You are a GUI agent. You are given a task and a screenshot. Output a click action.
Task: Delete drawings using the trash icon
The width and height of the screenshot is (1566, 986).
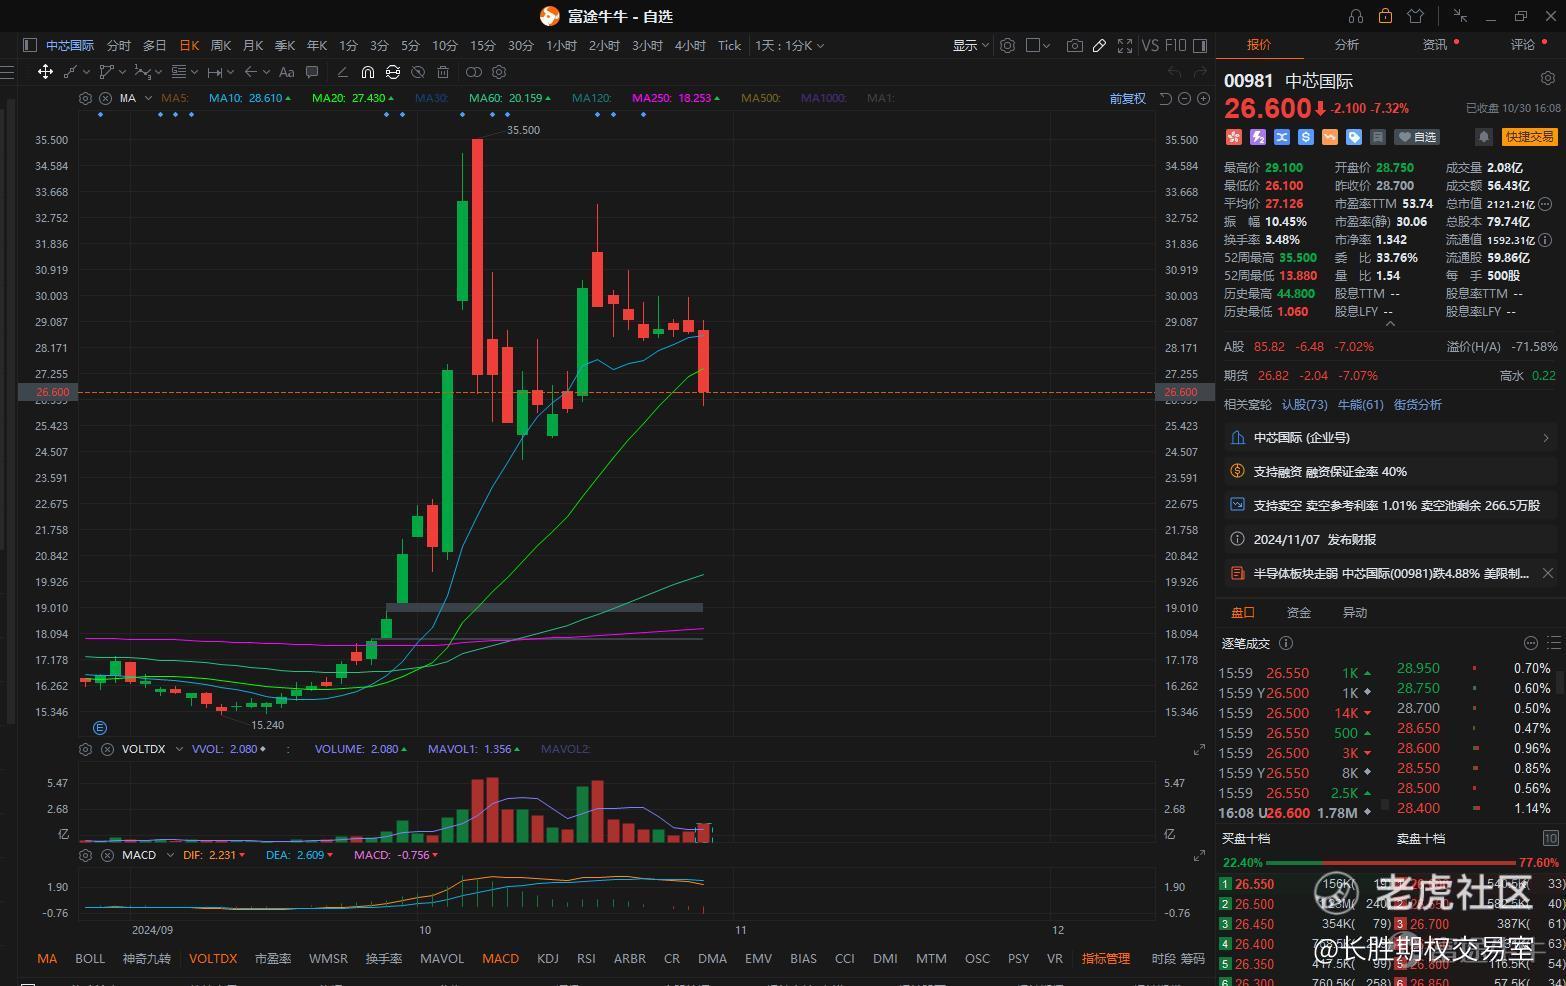point(443,72)
